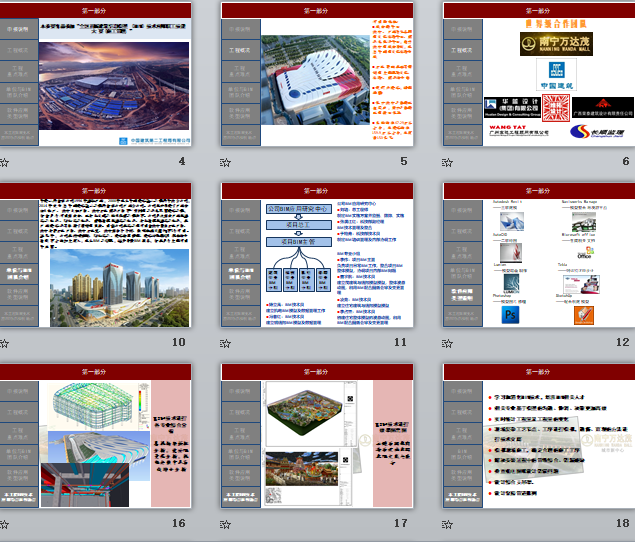The image size is (635, 542).
Task: Select slide 11 thumbnail with BIM organization chart
Action: 317,255
